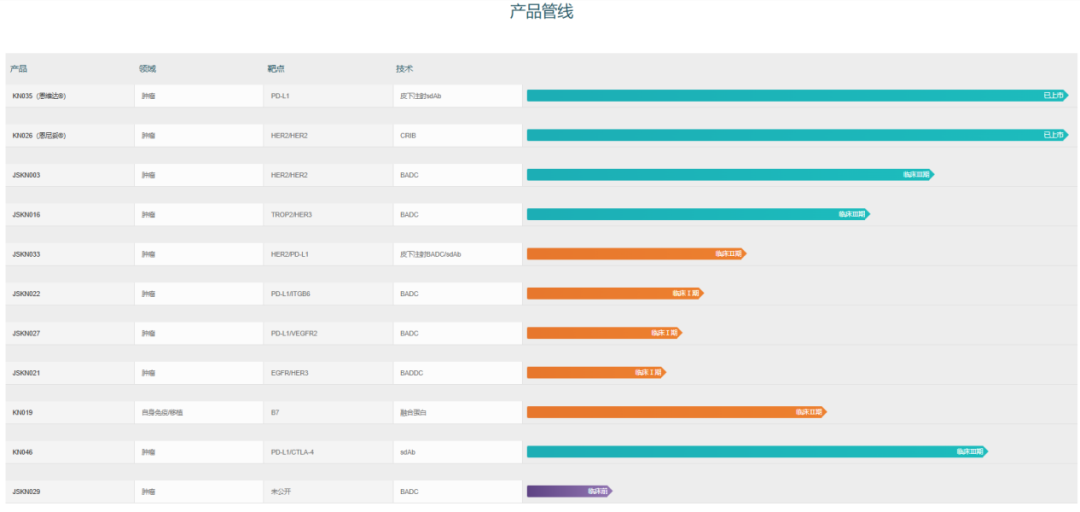Click the 肿瘤 field cell in the JSKN029 row

pyautogui.click(x=198, y=492)
